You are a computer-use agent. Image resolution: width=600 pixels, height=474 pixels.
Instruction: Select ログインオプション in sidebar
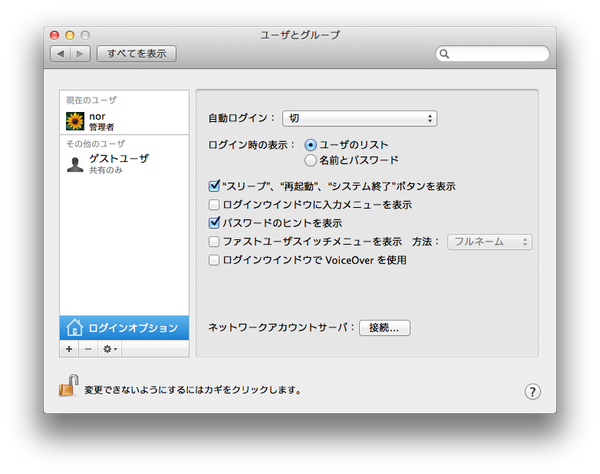(124, 328)
